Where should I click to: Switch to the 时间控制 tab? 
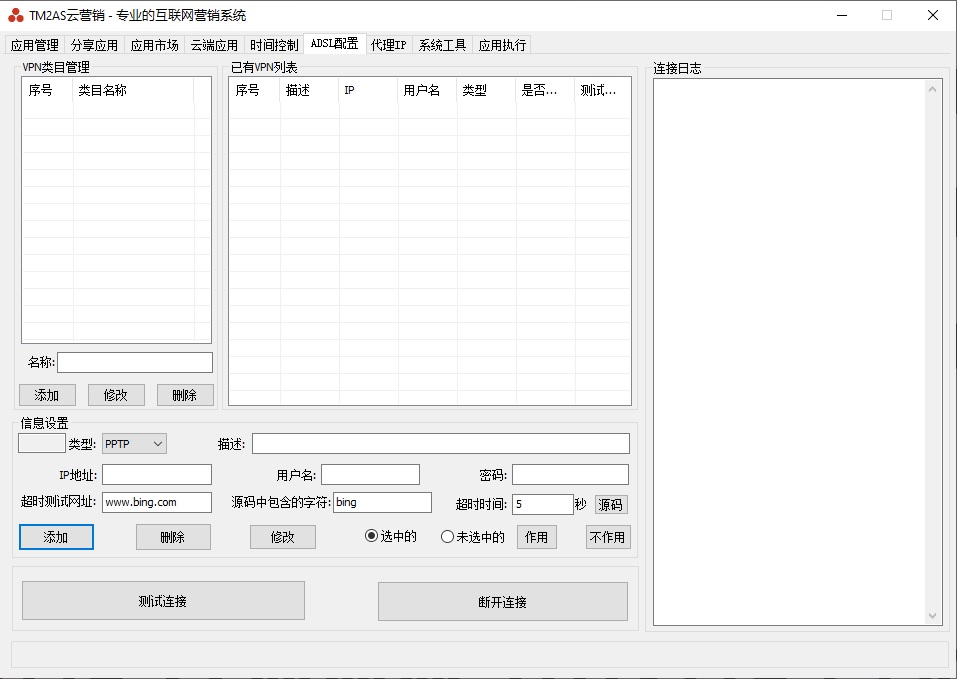pyautogui.click(x=274, y=45)
